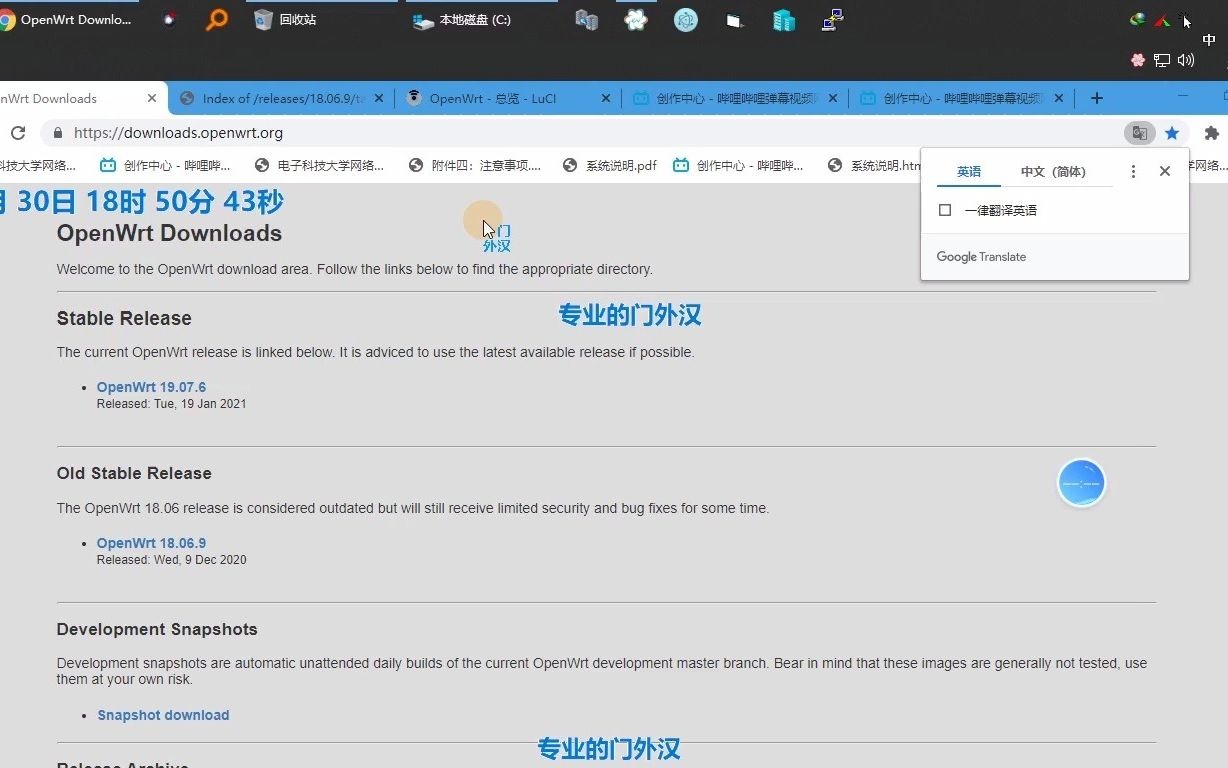Viewport: 1228px width, 768px height.
Task: Click the Google Translate icon in address bar
Action: [x=1139, y=133]
